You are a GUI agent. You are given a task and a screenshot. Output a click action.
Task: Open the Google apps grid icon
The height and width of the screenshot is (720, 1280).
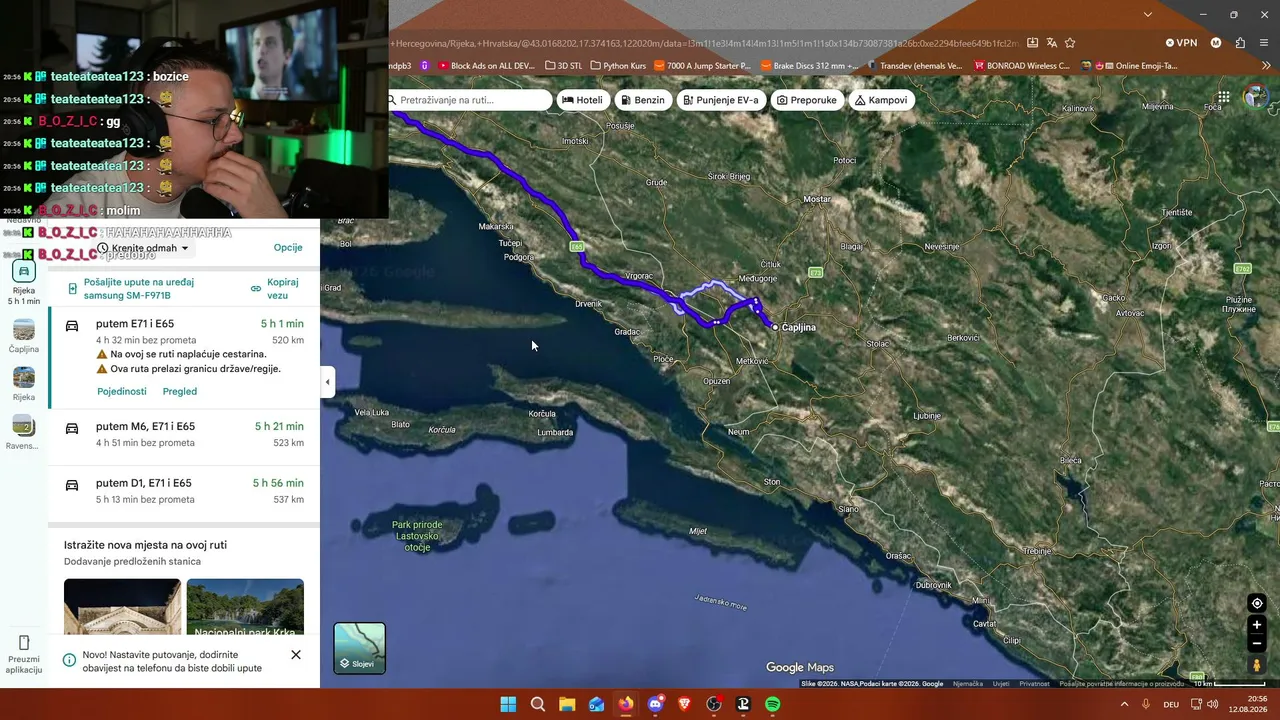[x=1223, y=98]
